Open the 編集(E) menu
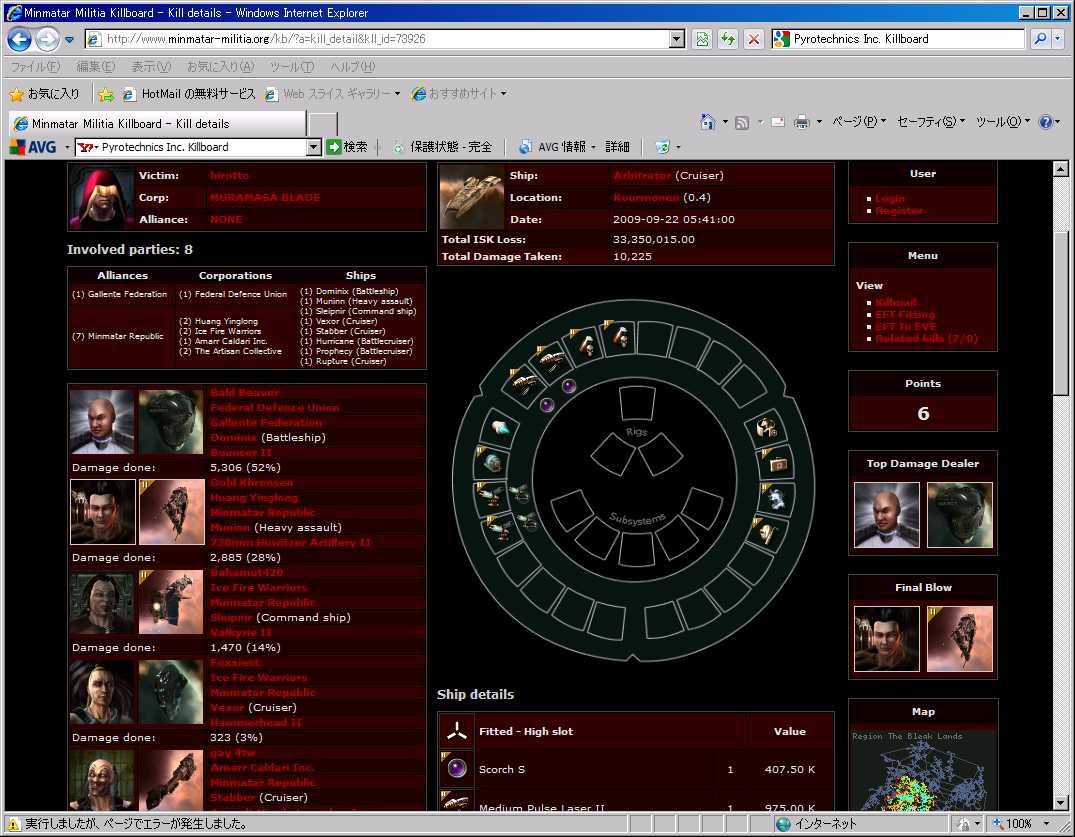Image resolution: width=1075 pixels, height=837 pixels. point(95,66)
